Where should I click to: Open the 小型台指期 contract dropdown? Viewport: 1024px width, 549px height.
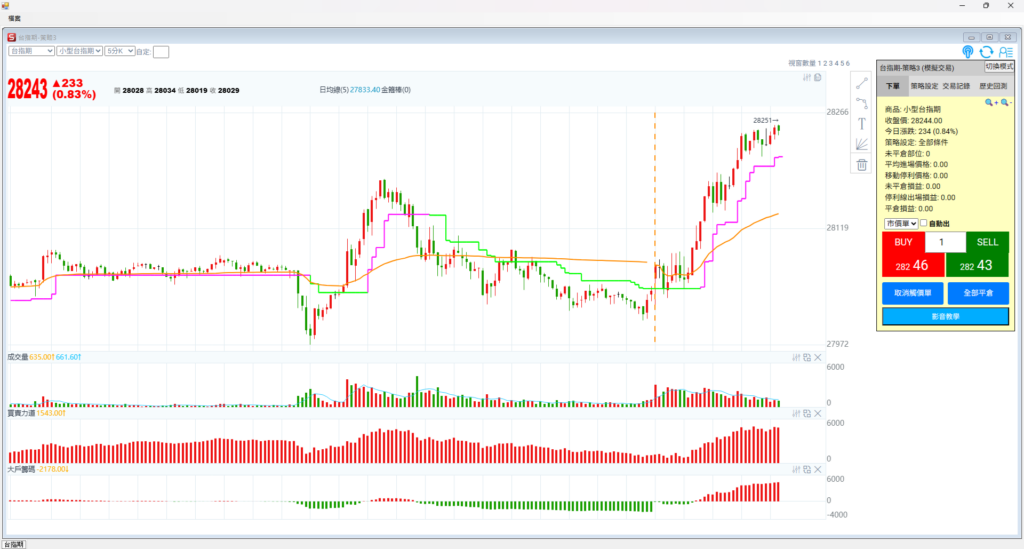[79, 50]
